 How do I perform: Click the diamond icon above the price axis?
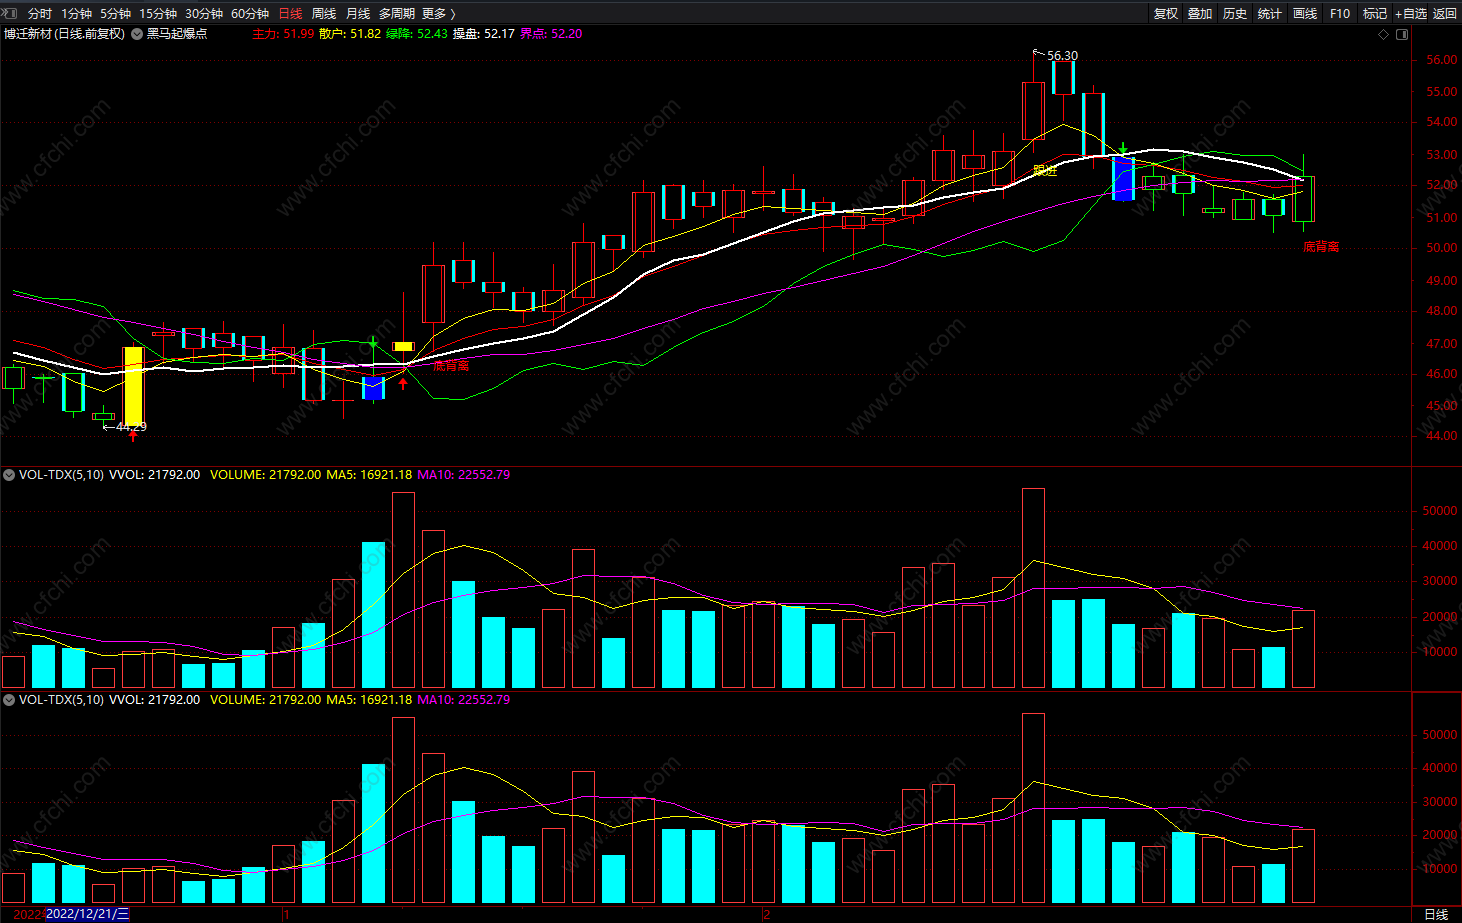1384,34
